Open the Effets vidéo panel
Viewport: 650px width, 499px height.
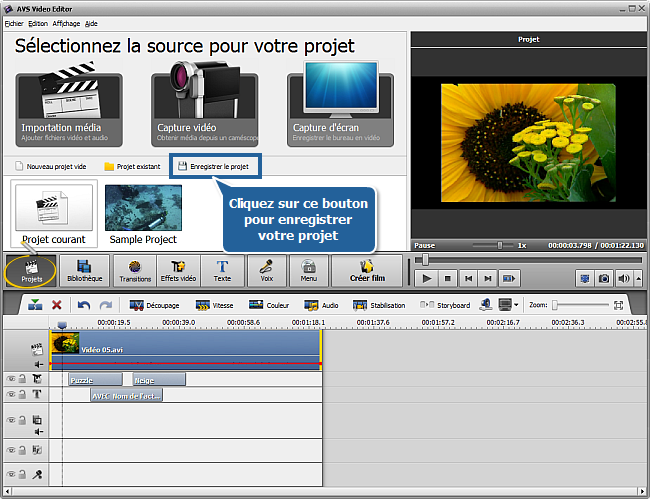[179, 271]
